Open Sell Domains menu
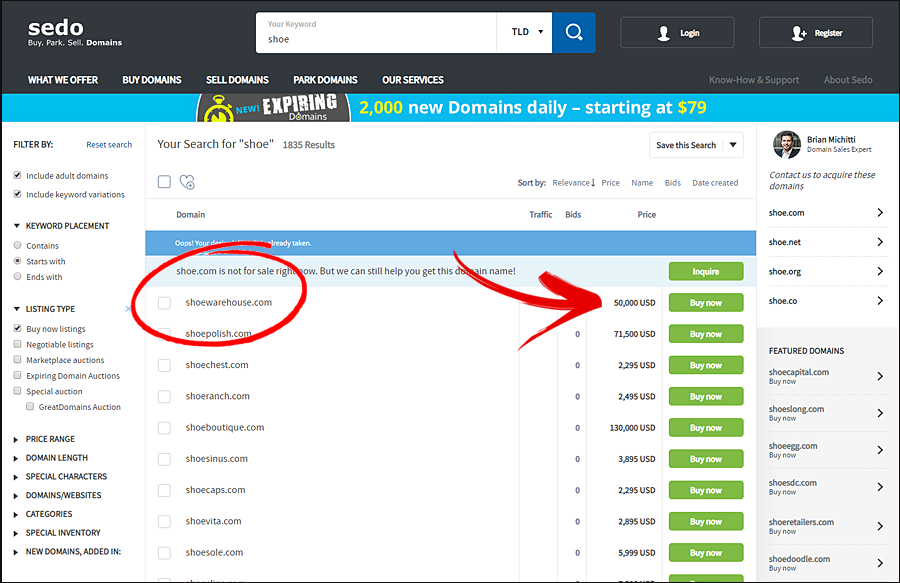The image size is (900, 583). pyautogui.click(x=237, y=80)
